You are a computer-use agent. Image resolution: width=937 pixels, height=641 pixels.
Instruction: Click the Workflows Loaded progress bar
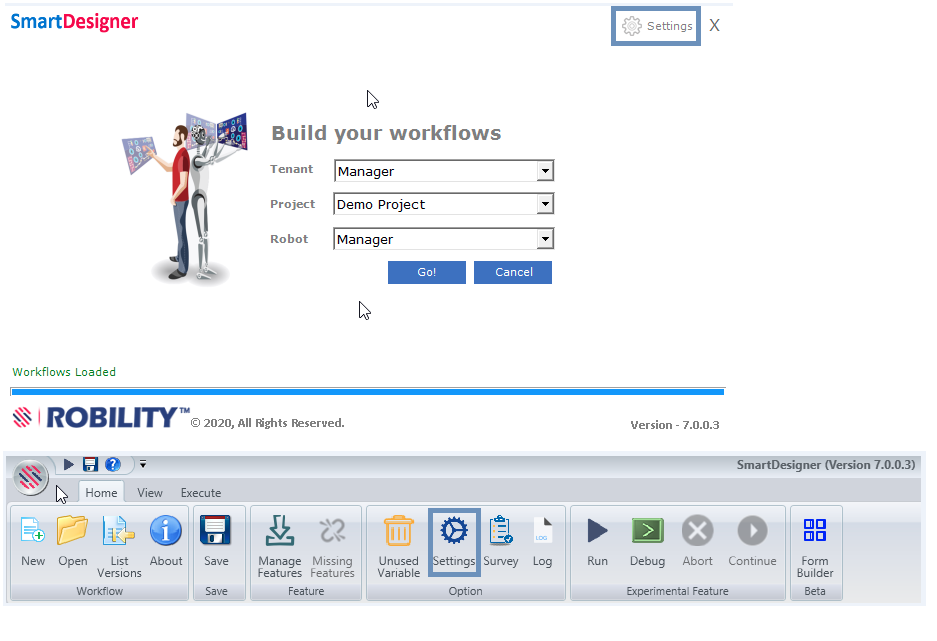tap(366, 390)
